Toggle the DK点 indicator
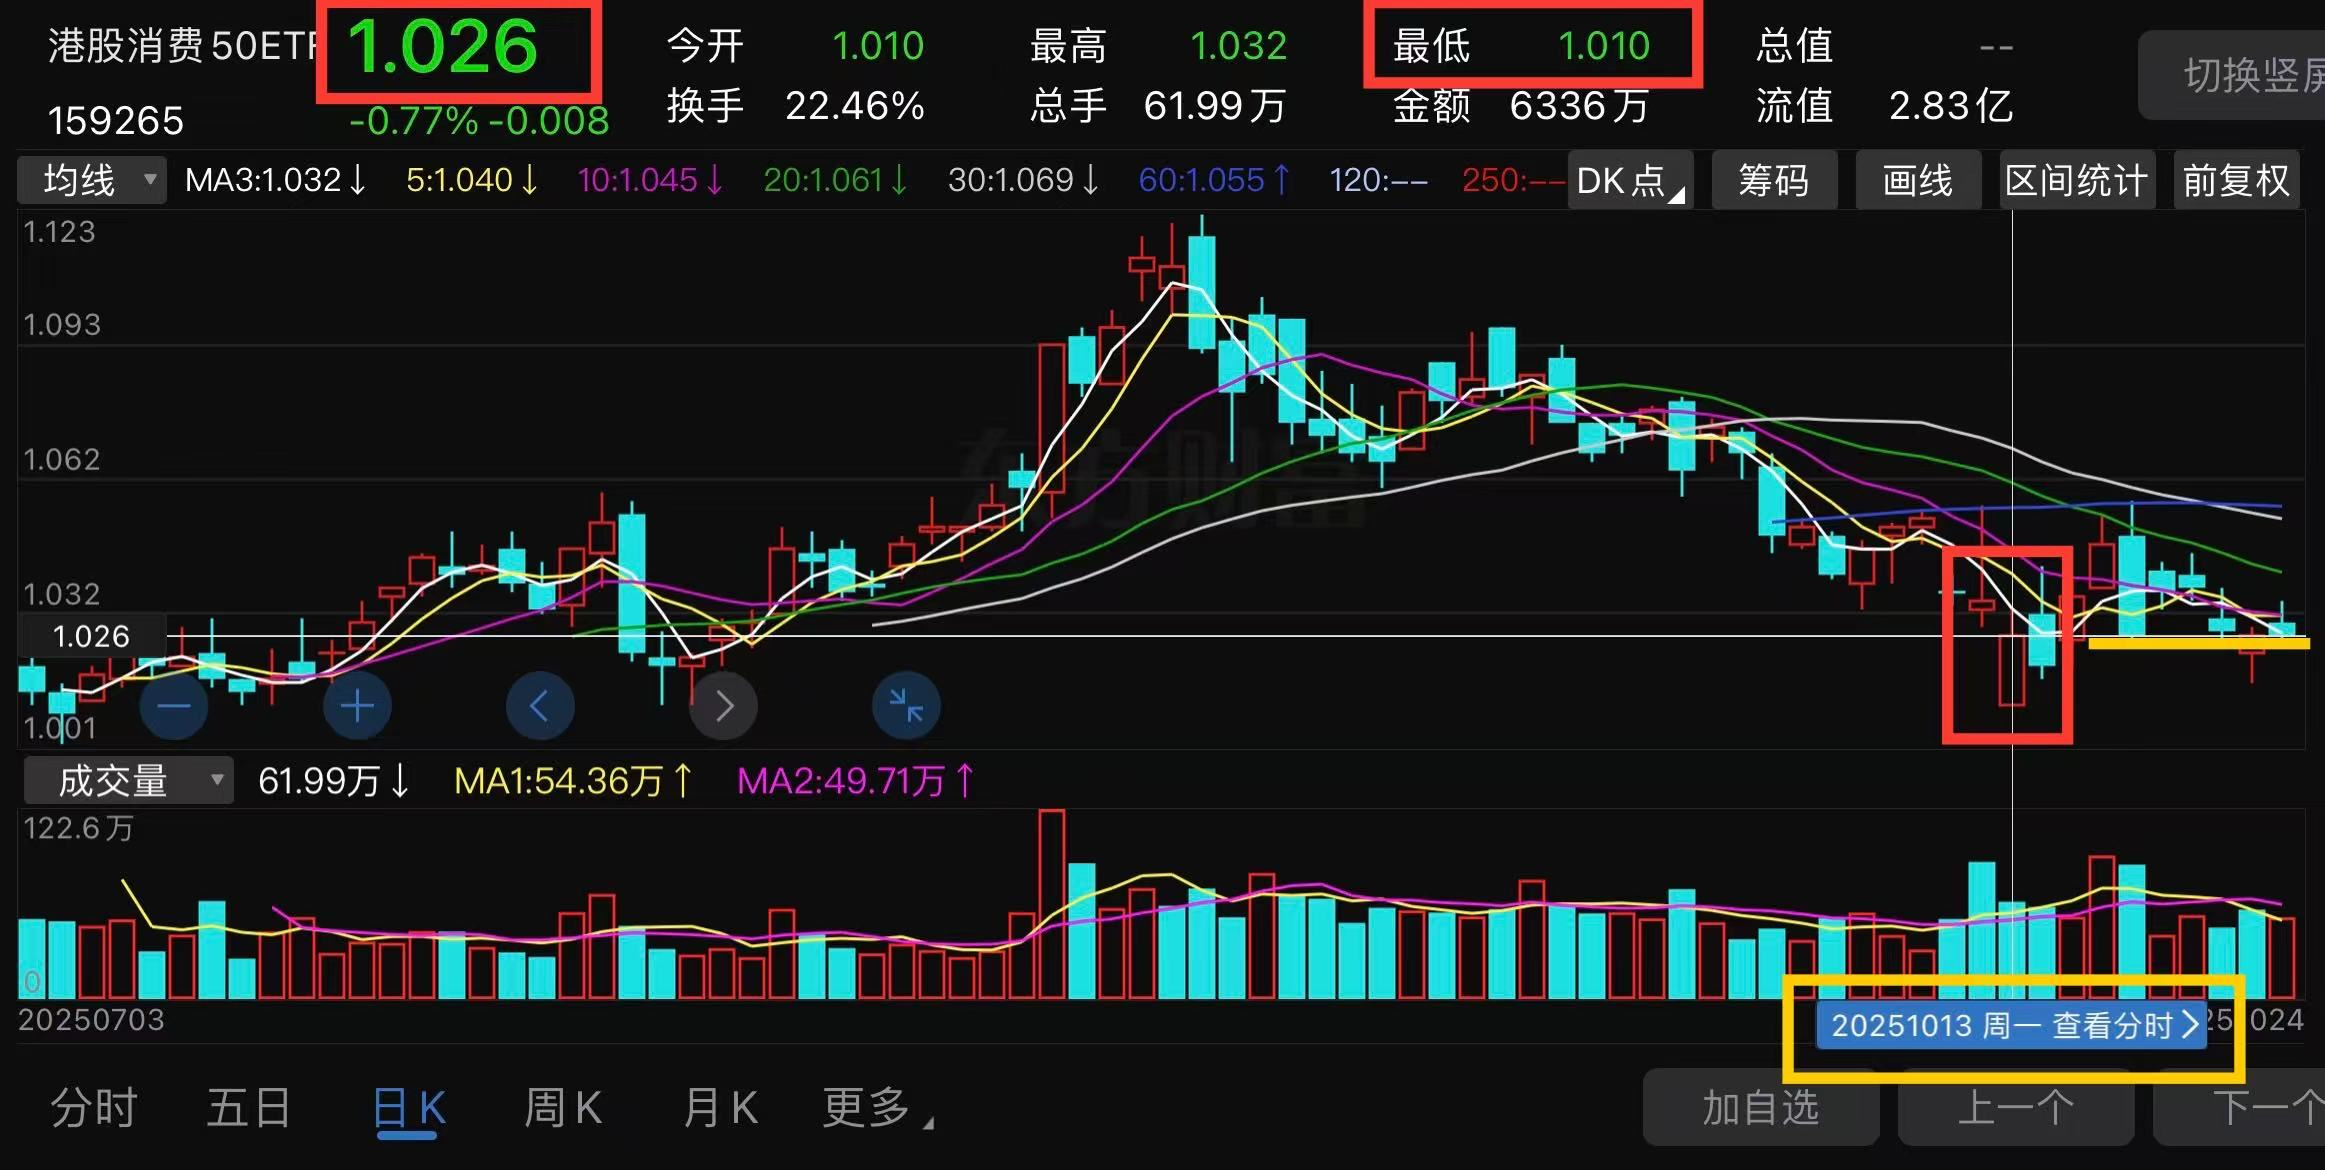 tap(1629, 181)
